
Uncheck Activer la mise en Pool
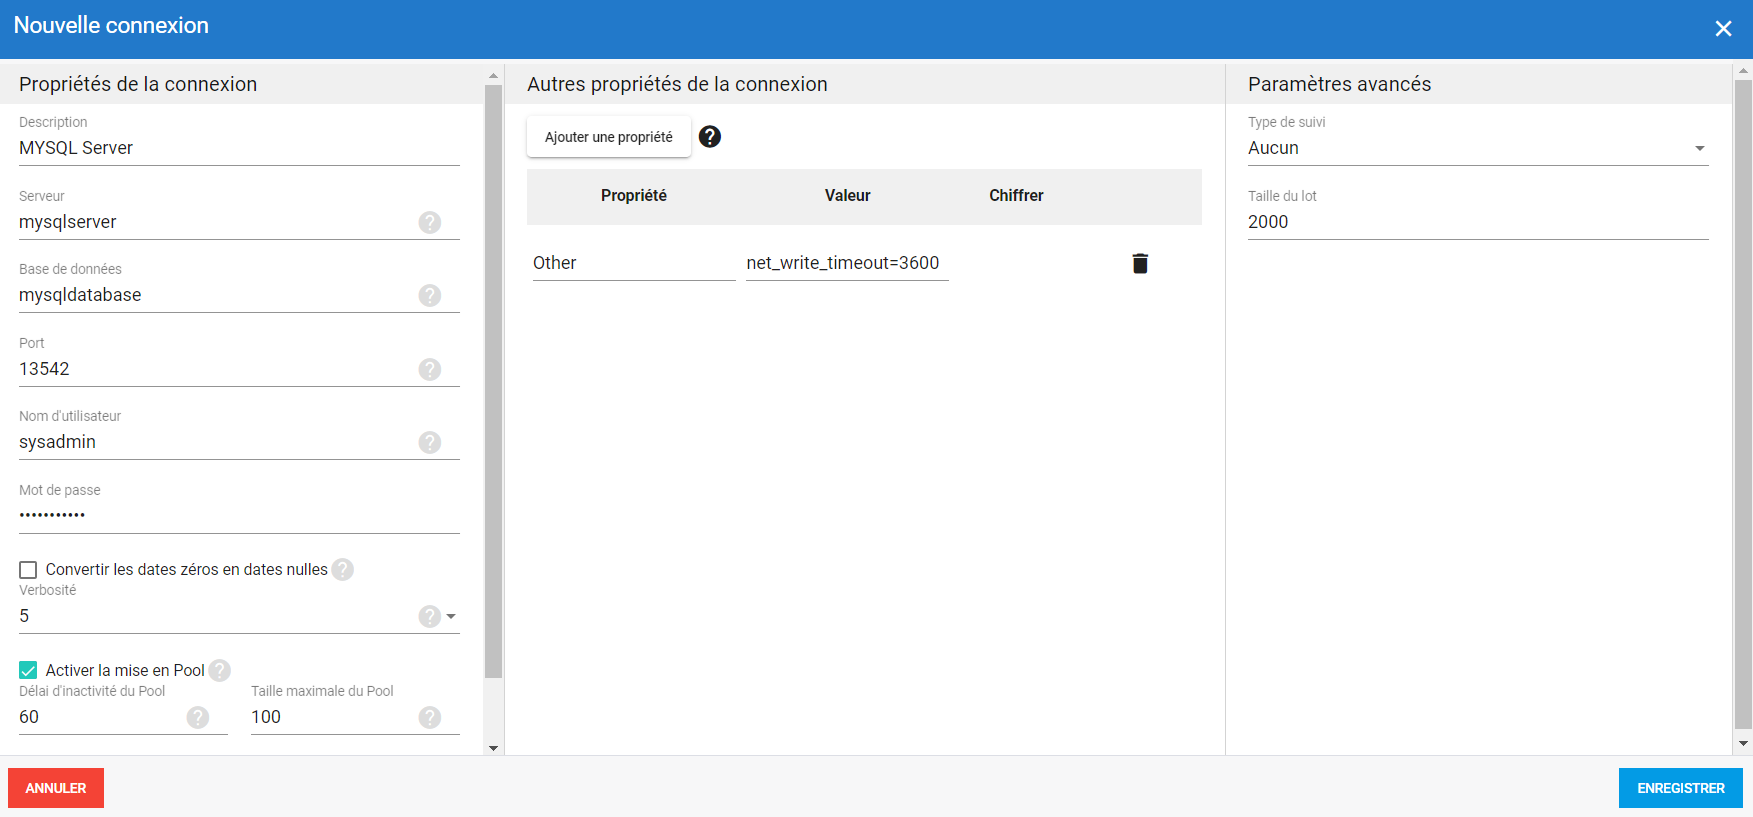[x=28, y=671]
